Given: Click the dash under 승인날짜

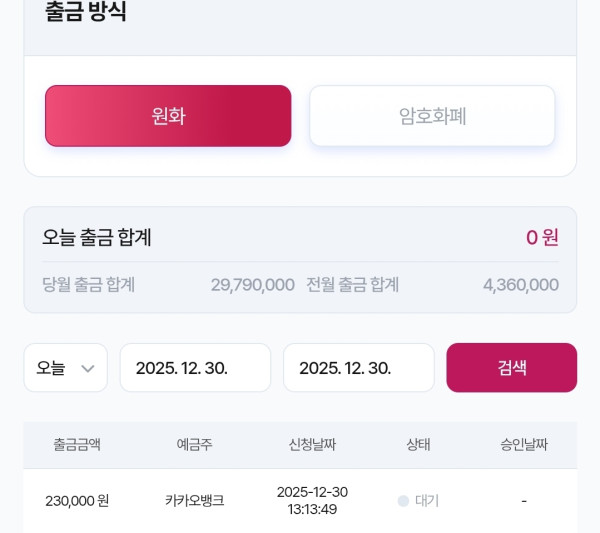Looking at the screenshot, I should (x=524, y=501).
